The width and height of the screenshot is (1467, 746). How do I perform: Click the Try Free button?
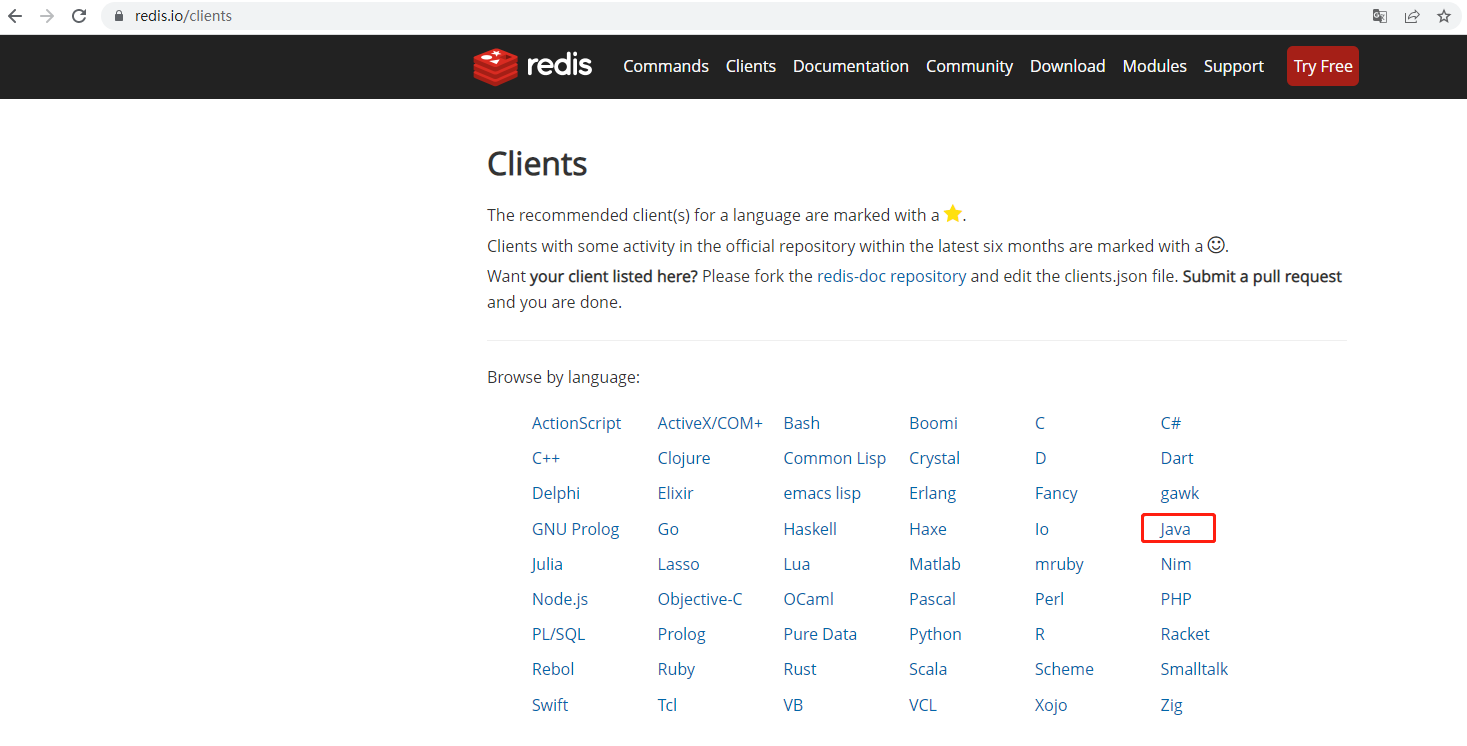[x=1323, y=66]
